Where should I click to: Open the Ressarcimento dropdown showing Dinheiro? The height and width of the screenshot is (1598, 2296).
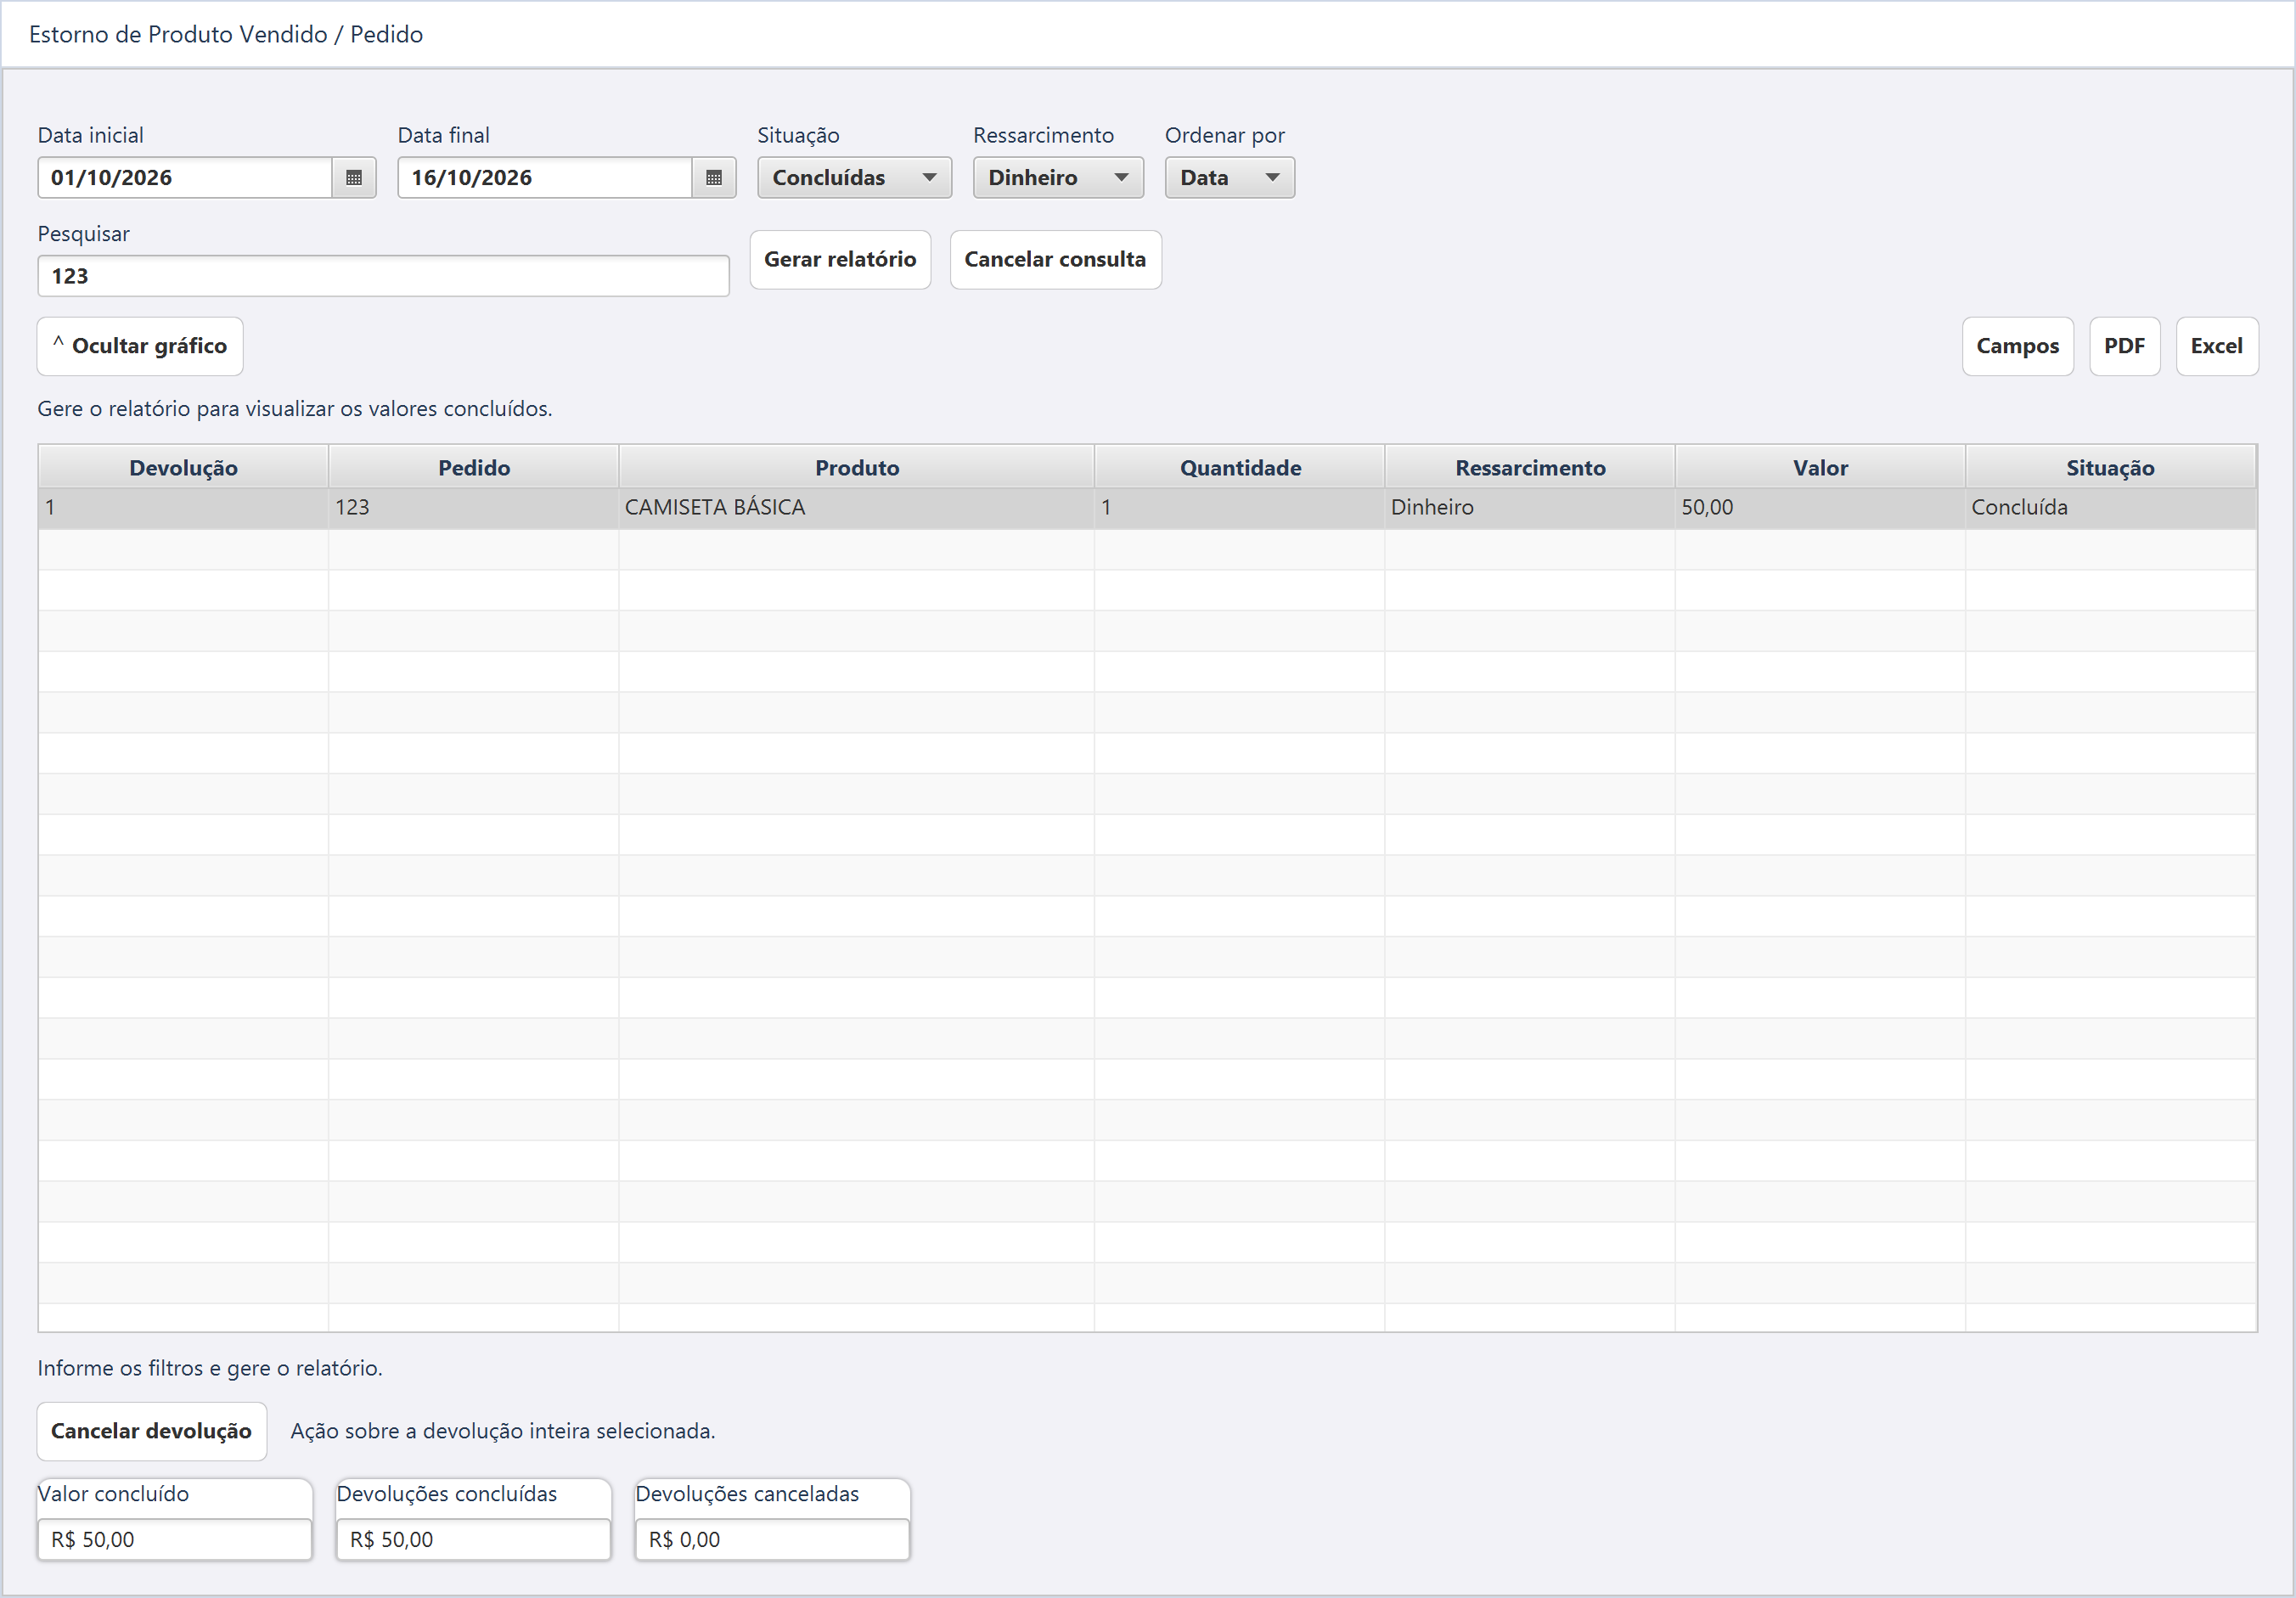point(1058,177)
